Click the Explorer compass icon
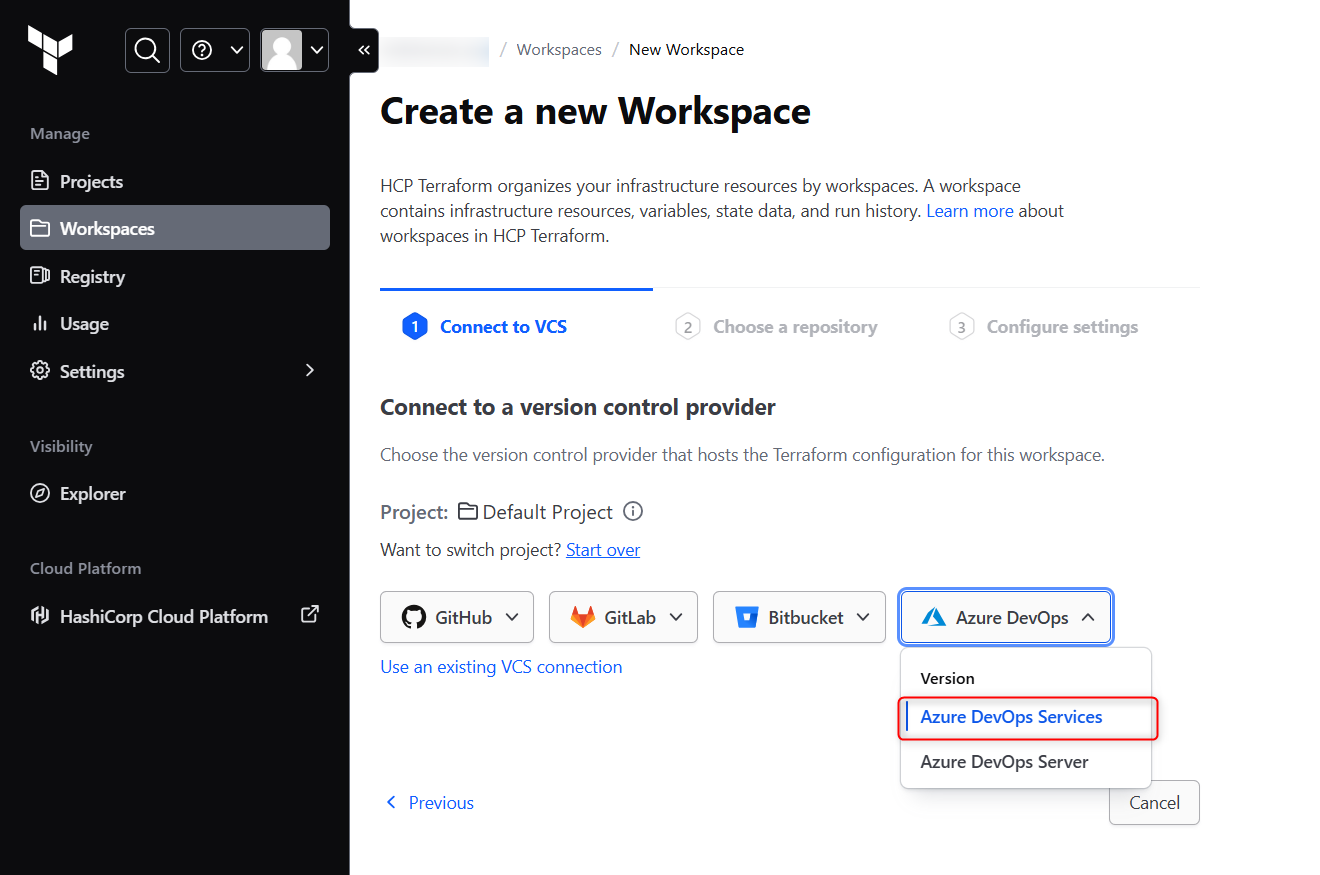The width and height of the screenshot is (1320, 875). [40, 493]
